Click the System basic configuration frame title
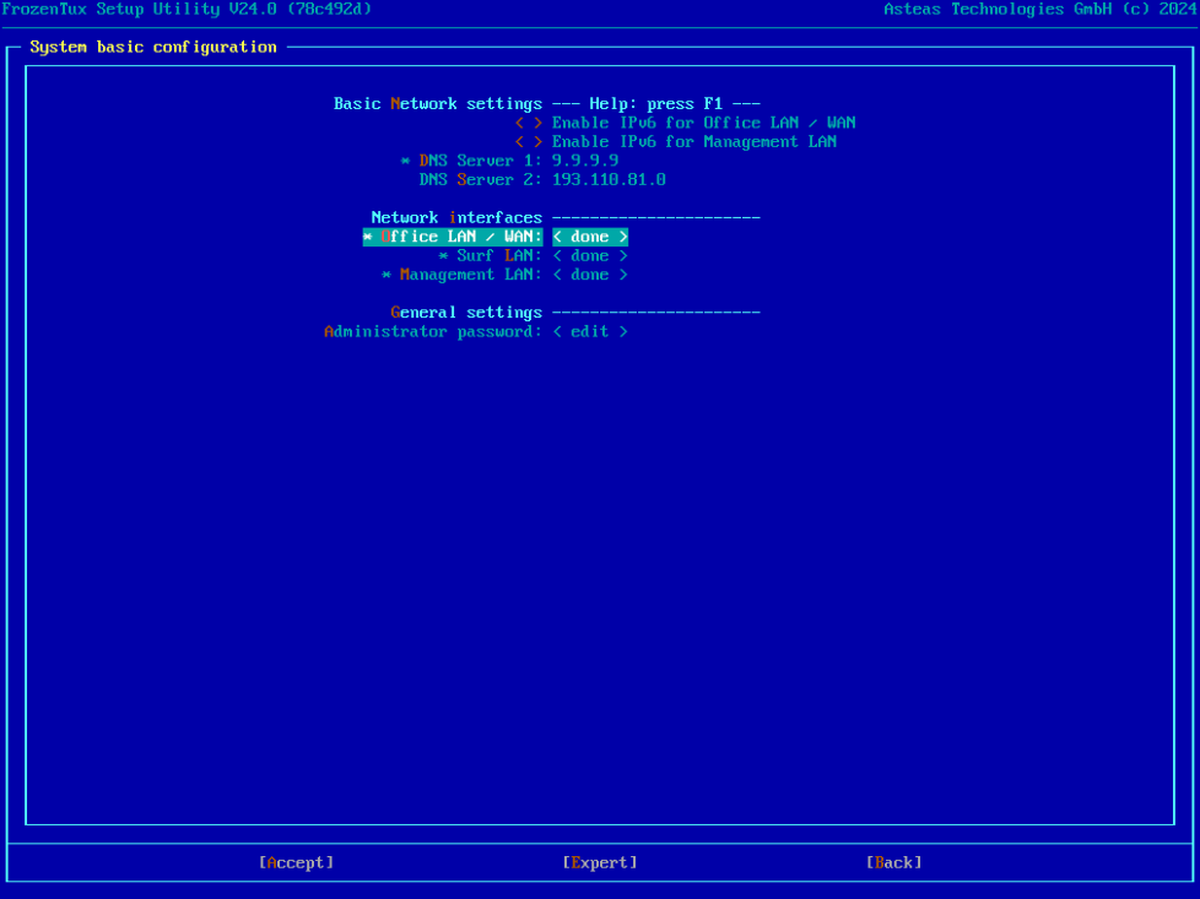The width and height of the screenshot is (1200, 899). point(153,47)
